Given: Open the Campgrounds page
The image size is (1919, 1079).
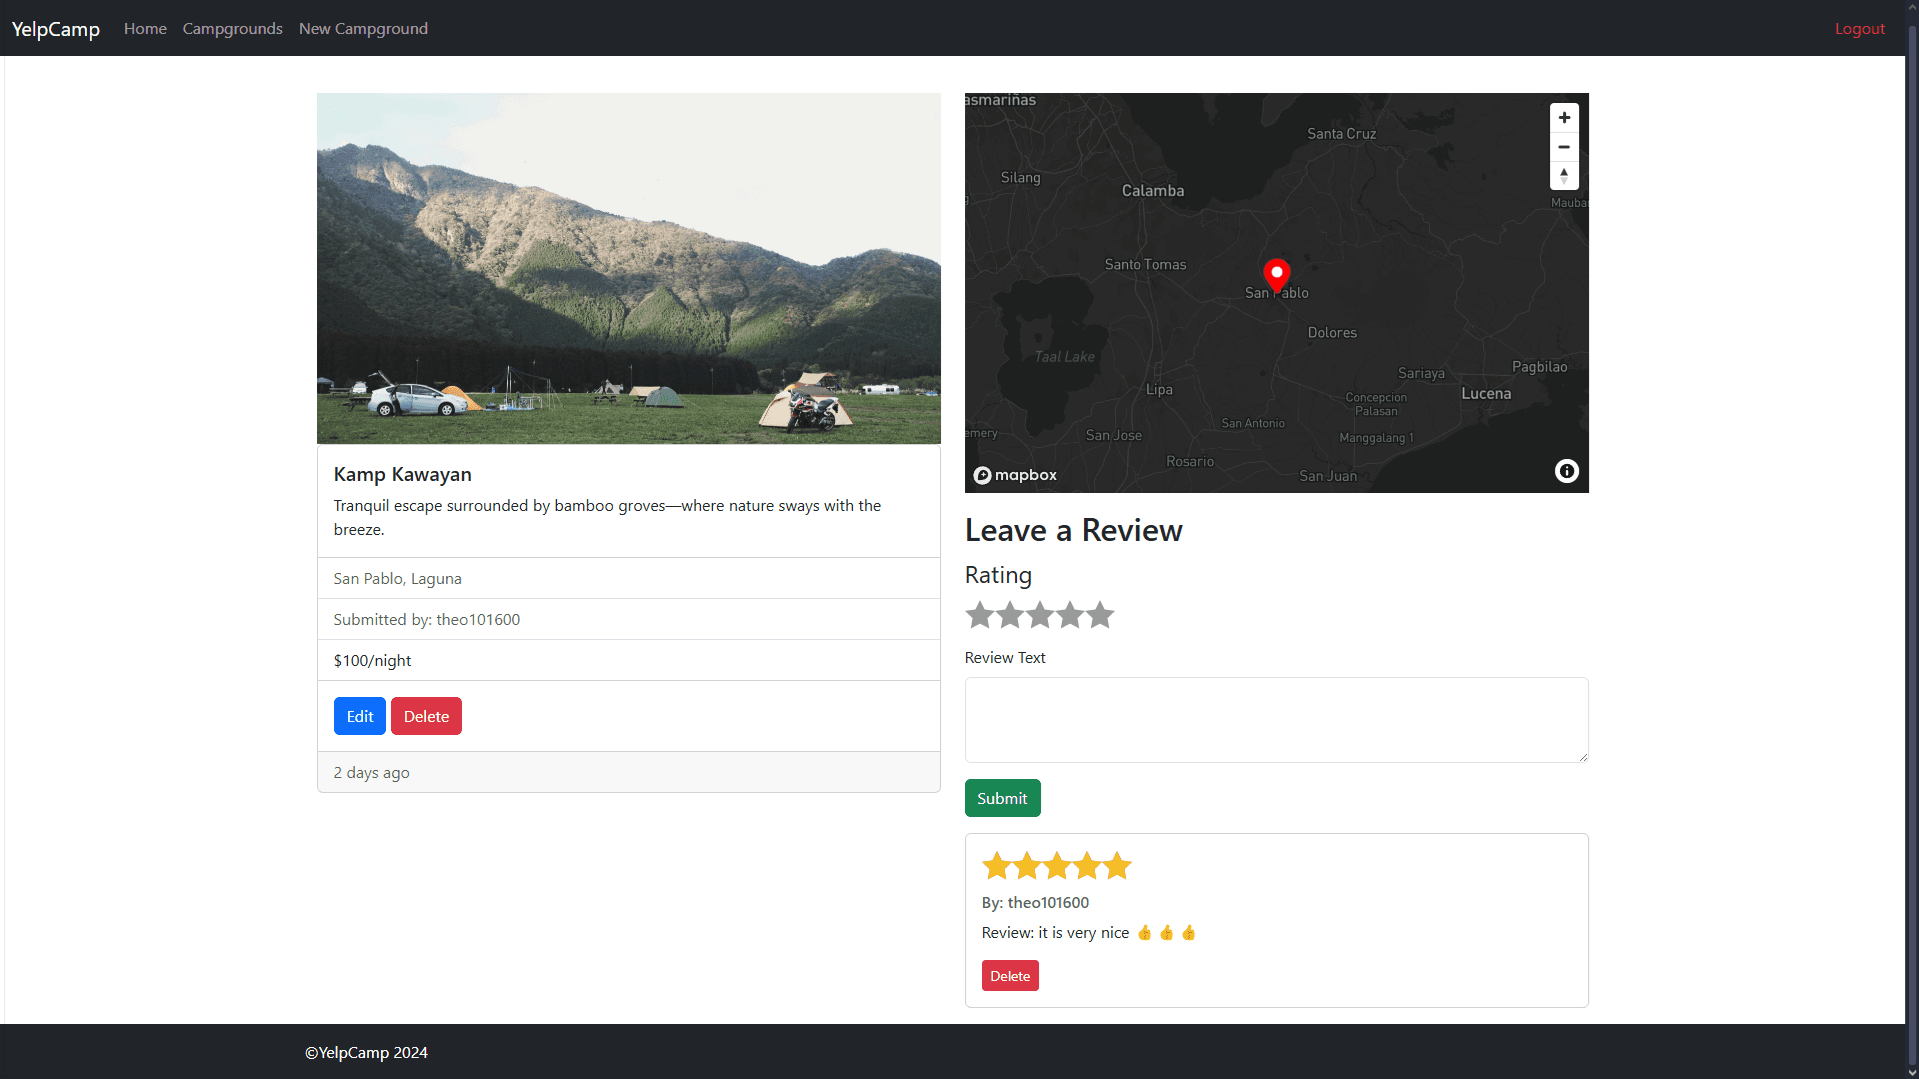Looking at the screenshot, I should pyautogui.click(x=231, y=28).
